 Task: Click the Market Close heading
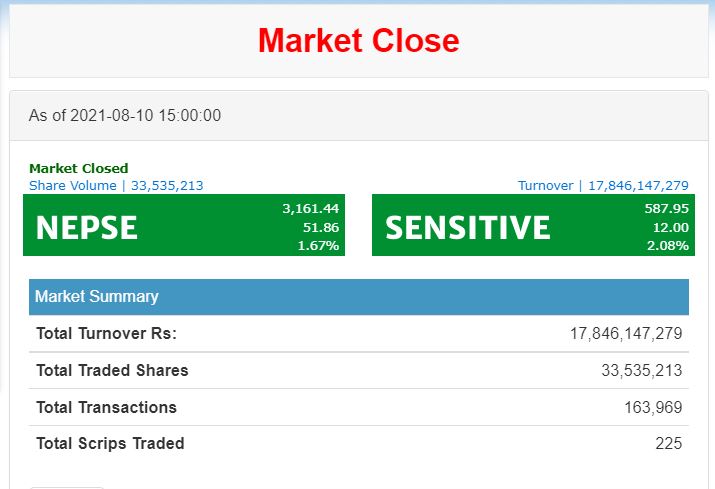point(358,41)
